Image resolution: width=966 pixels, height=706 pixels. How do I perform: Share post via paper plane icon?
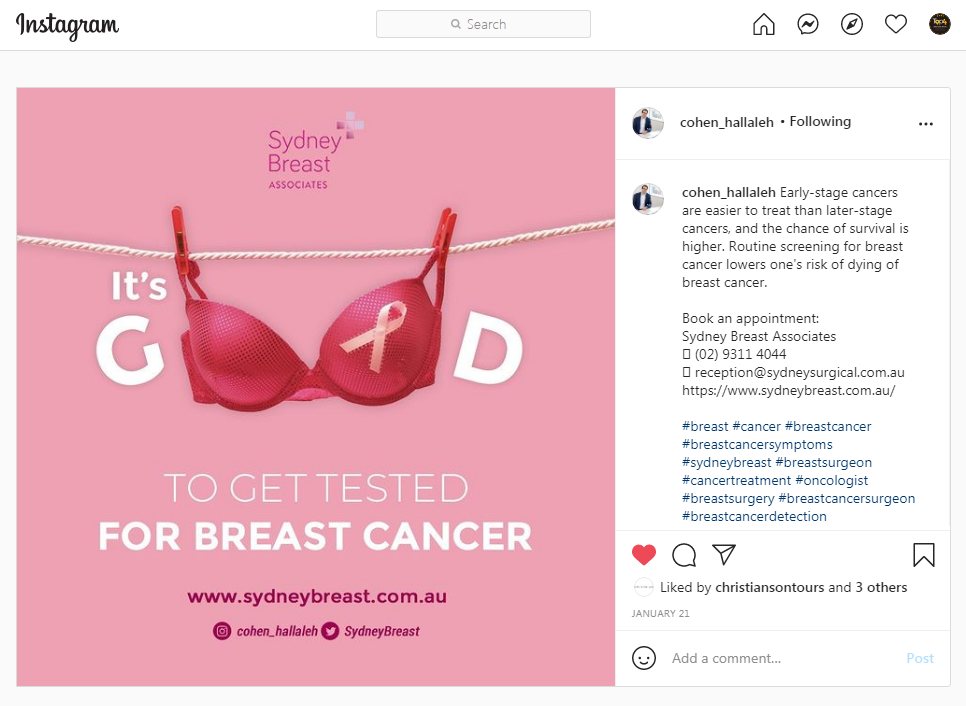[x=724, y=555]
